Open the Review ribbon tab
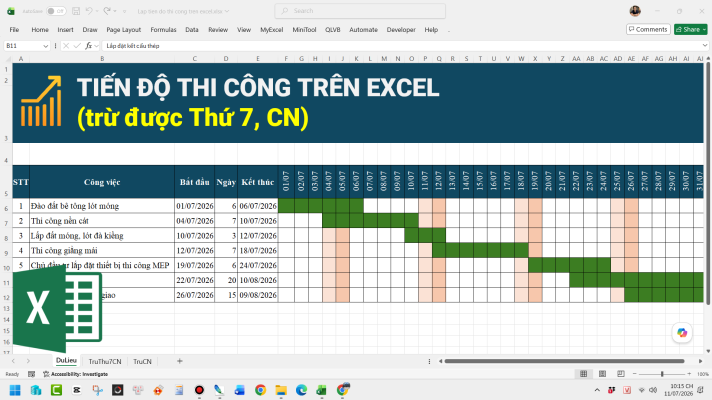Viewport: 712px width, 400px height. (218, 30)
